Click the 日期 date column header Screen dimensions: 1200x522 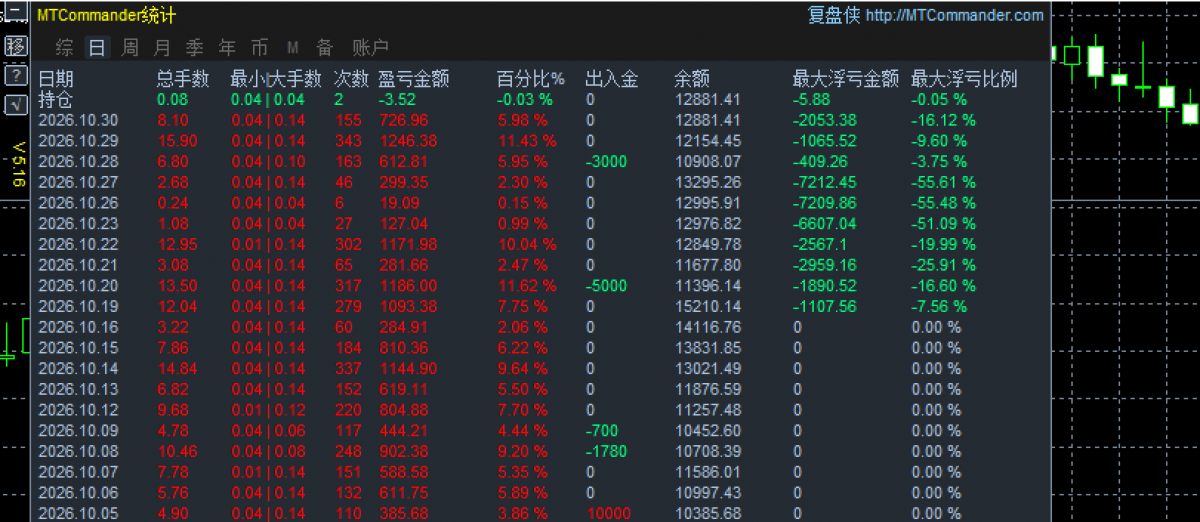(56, 79)
